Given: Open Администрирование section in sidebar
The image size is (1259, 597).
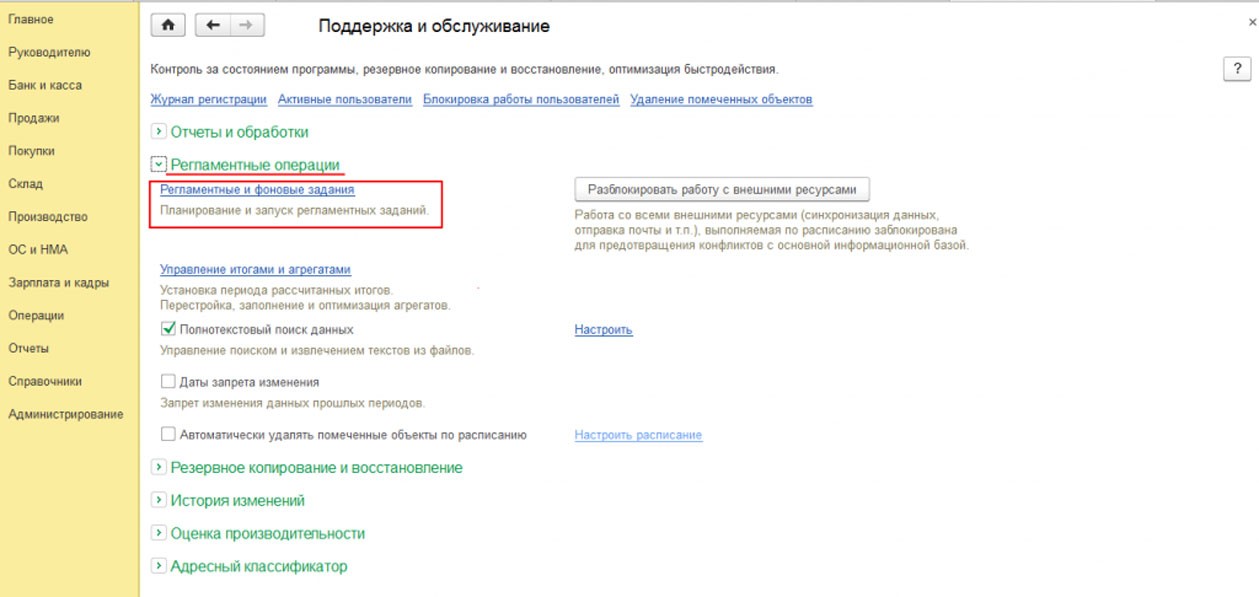Looking at the screenshot, I should [66, 415].
